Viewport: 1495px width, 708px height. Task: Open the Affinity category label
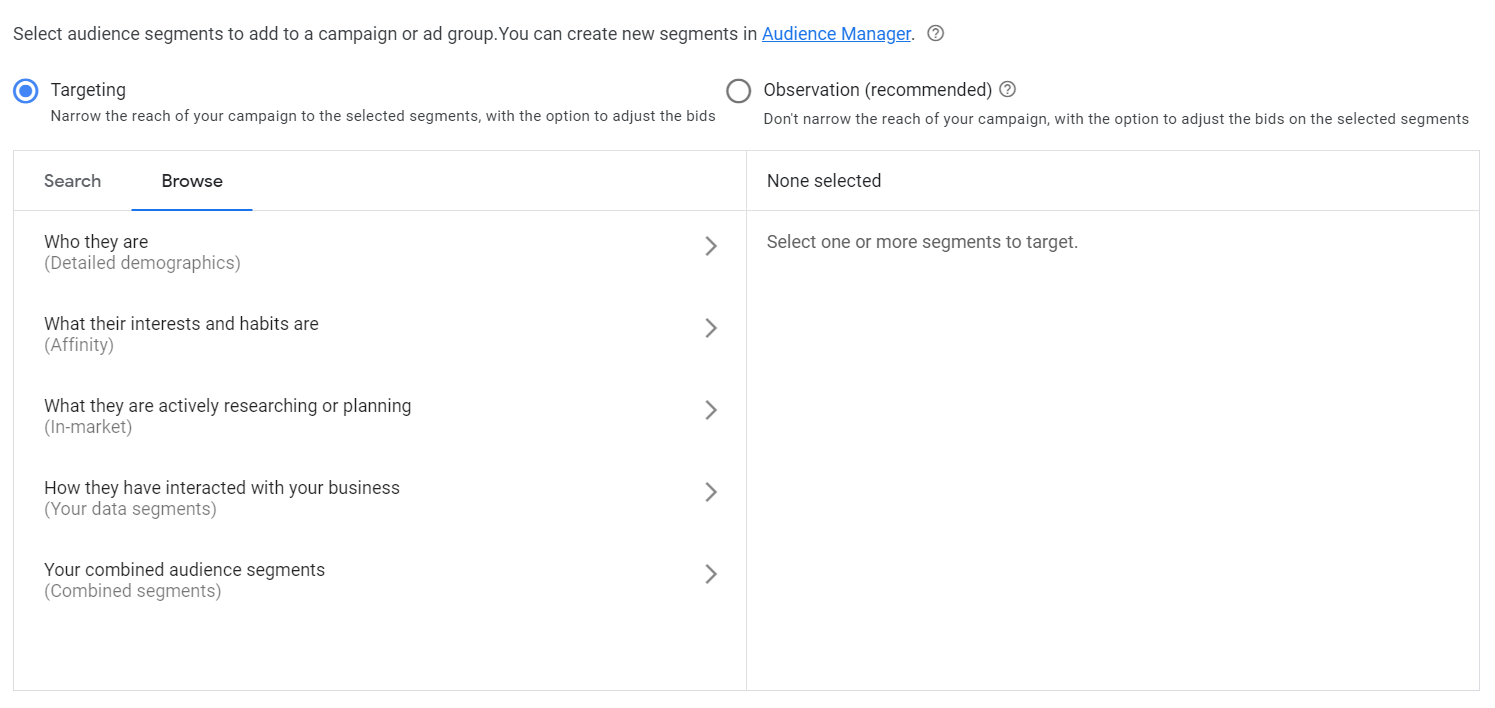pyautogui.click(x=79, y=345)
